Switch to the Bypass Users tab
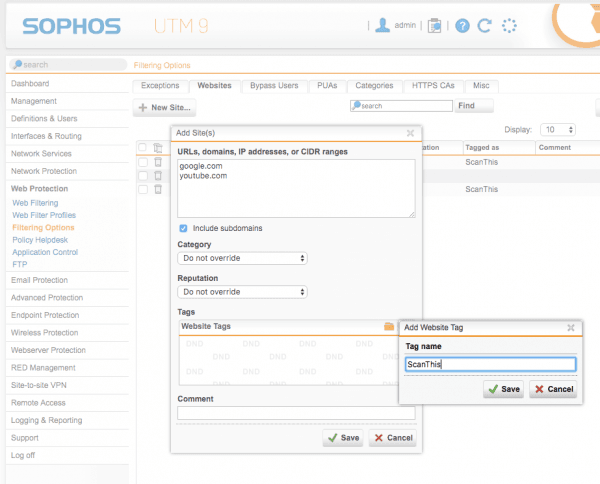The width and height of the screenshot is (600, 484). pos(274,86)
